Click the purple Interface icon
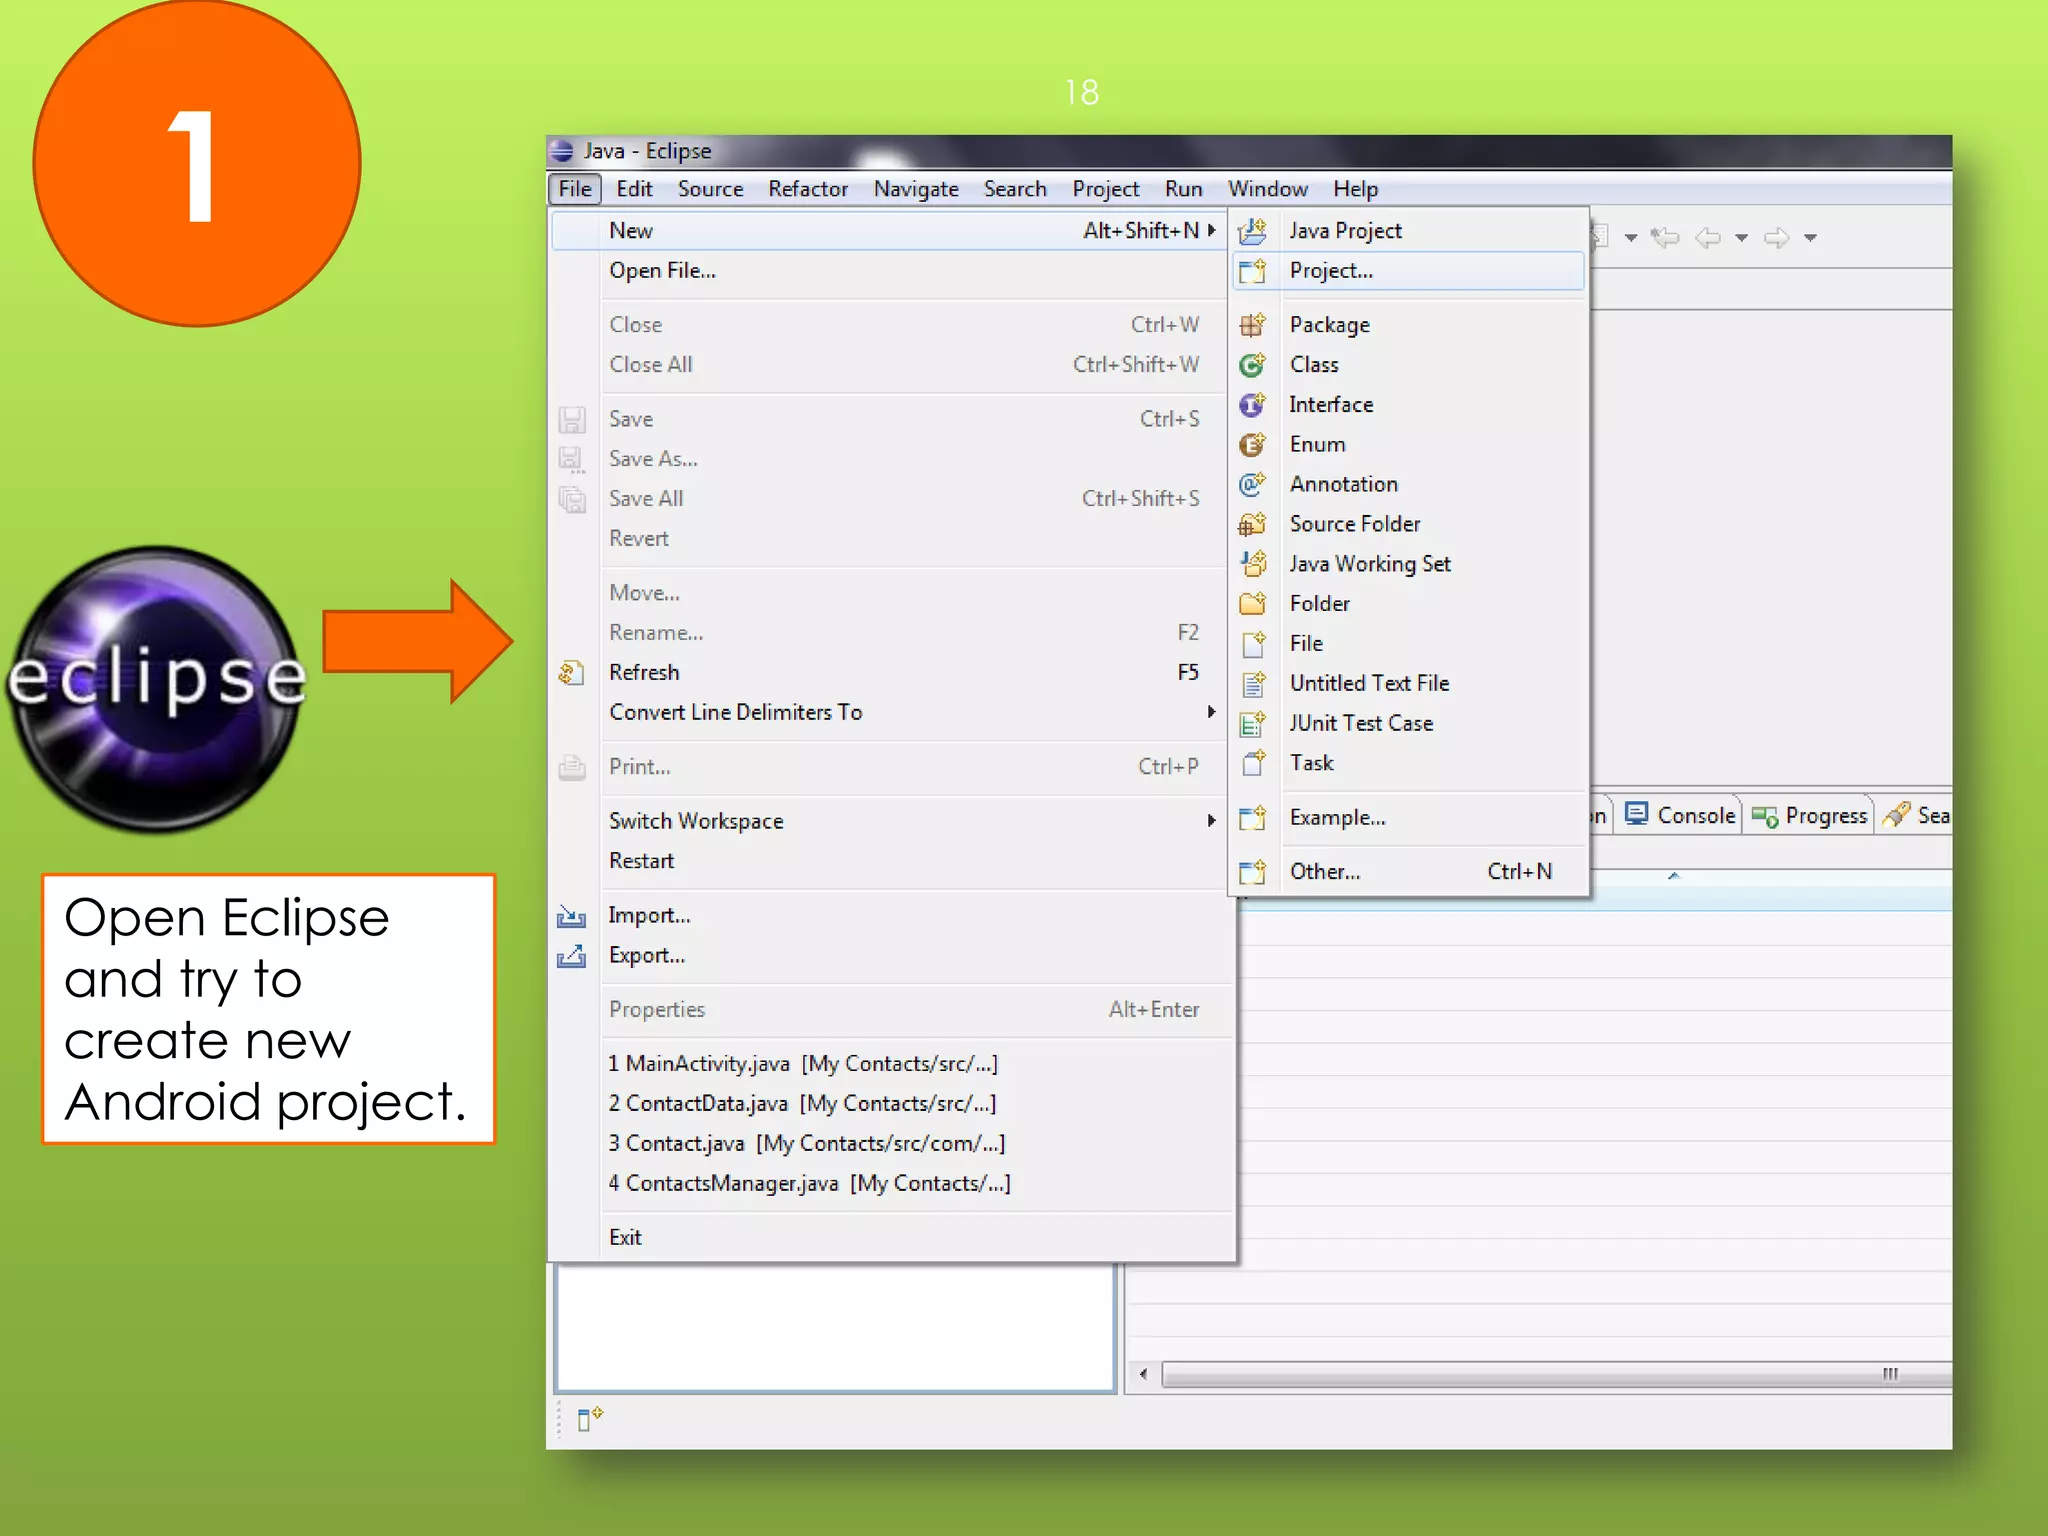Screen dimensions: 2048x1536 (1252, 405)
